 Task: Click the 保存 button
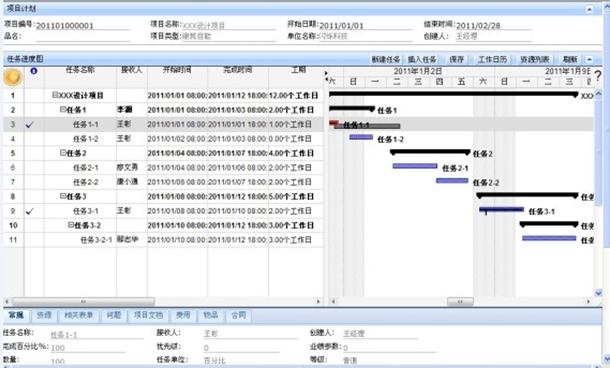tap(457, 60)
